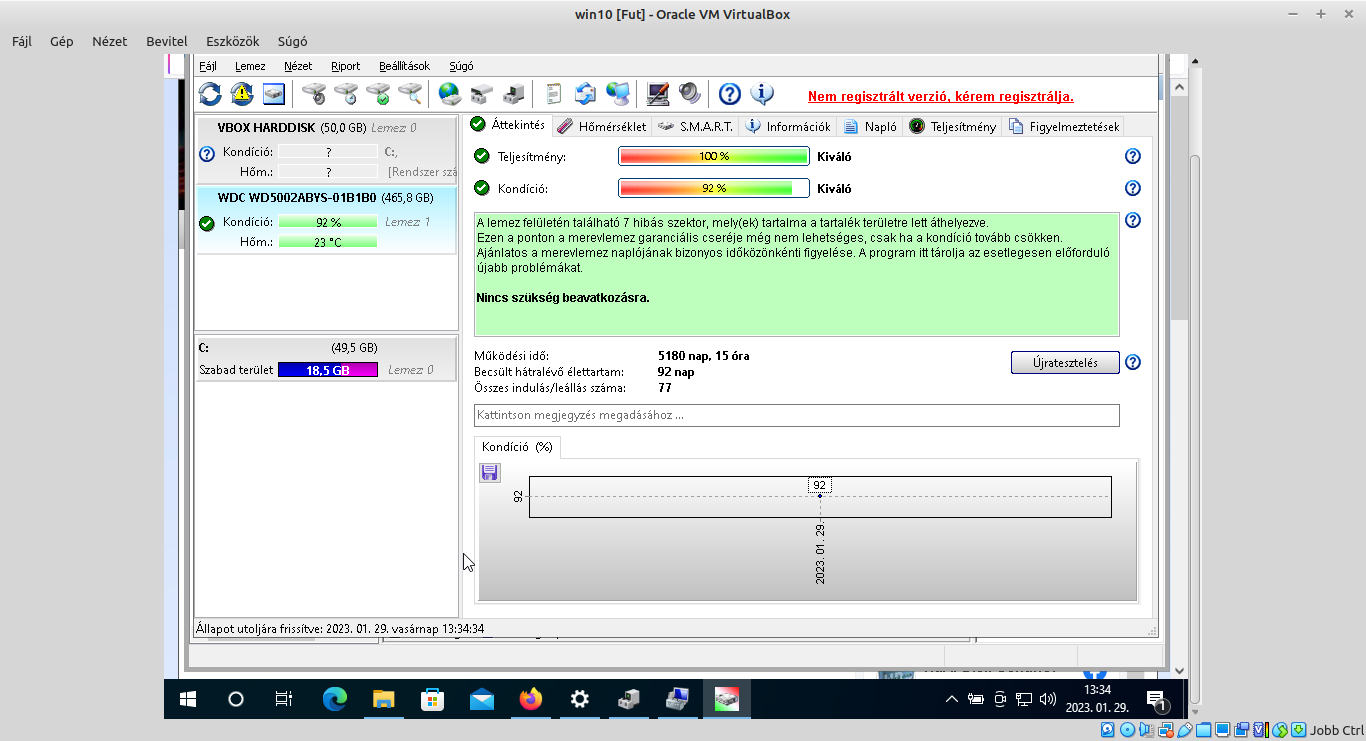The image size is (1366, 741).
Task: Click the globe over disk toolbar icon
Action: point(450,94)
